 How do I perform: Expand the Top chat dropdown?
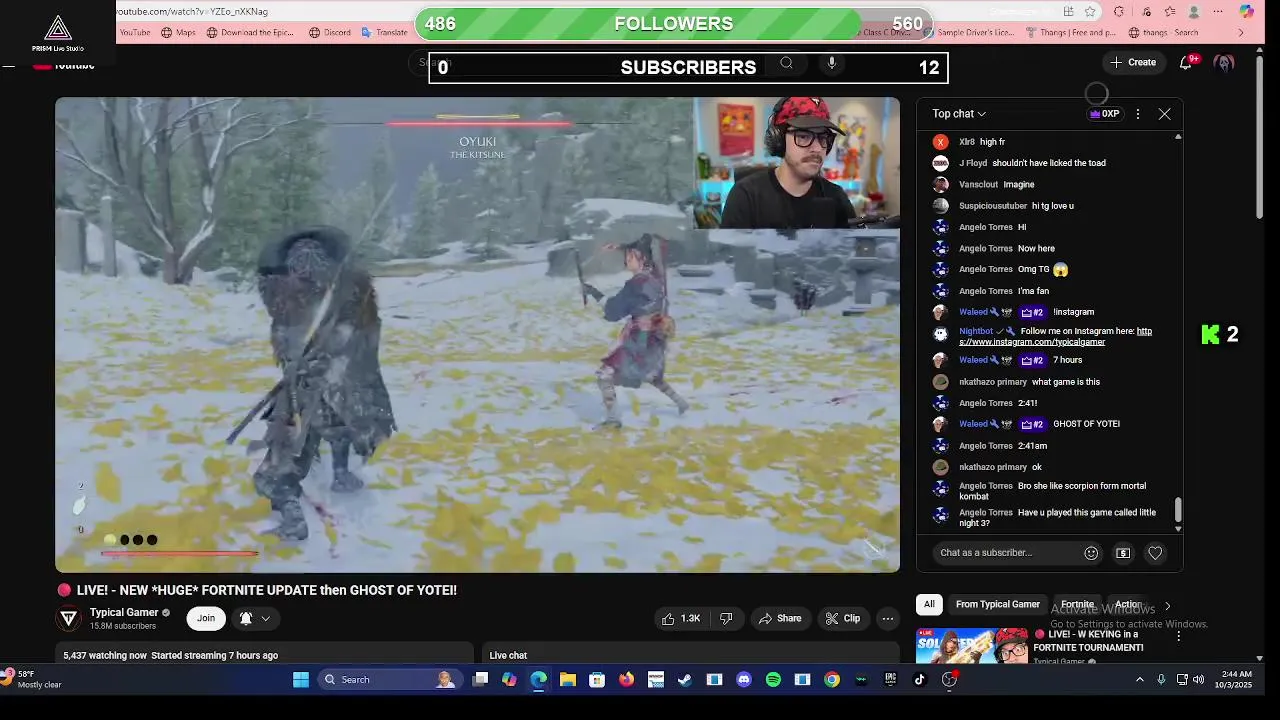(x=959, y=114)
